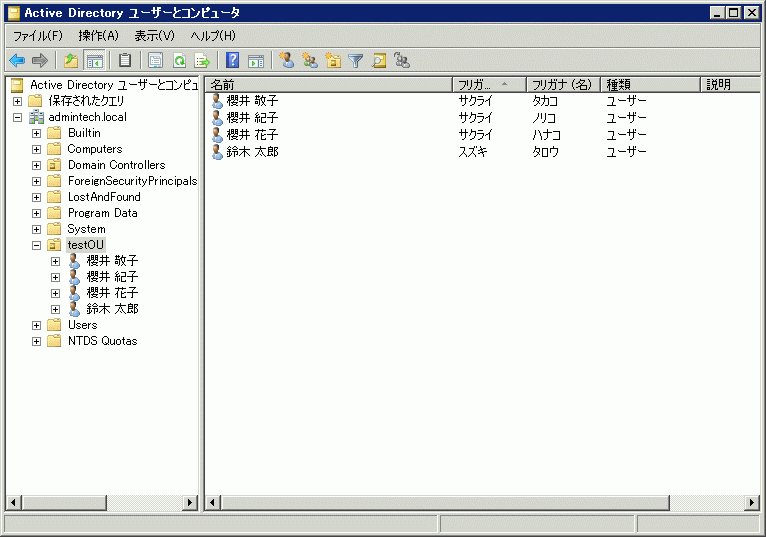Sort by the 説明 column header
766x537 pixels.
(730, 85)
